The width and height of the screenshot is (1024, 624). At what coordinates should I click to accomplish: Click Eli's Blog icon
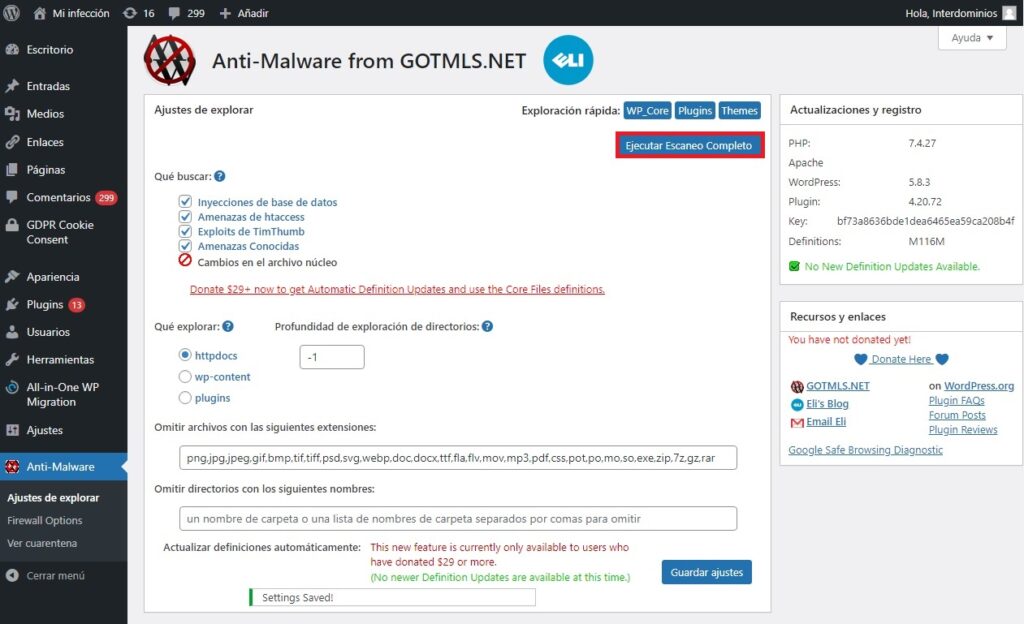[797, 404]
